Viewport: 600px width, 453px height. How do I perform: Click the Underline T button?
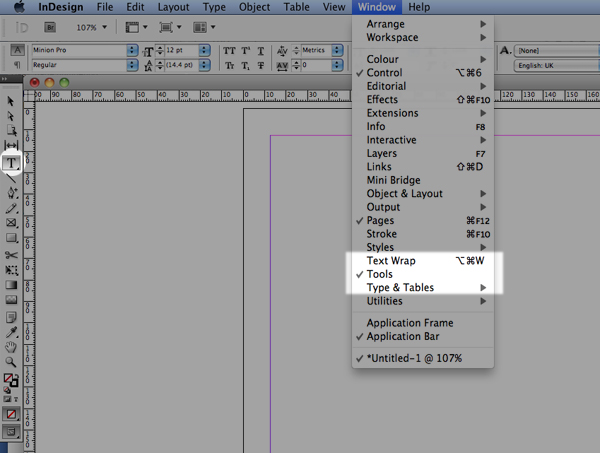[x=261, y=51]
